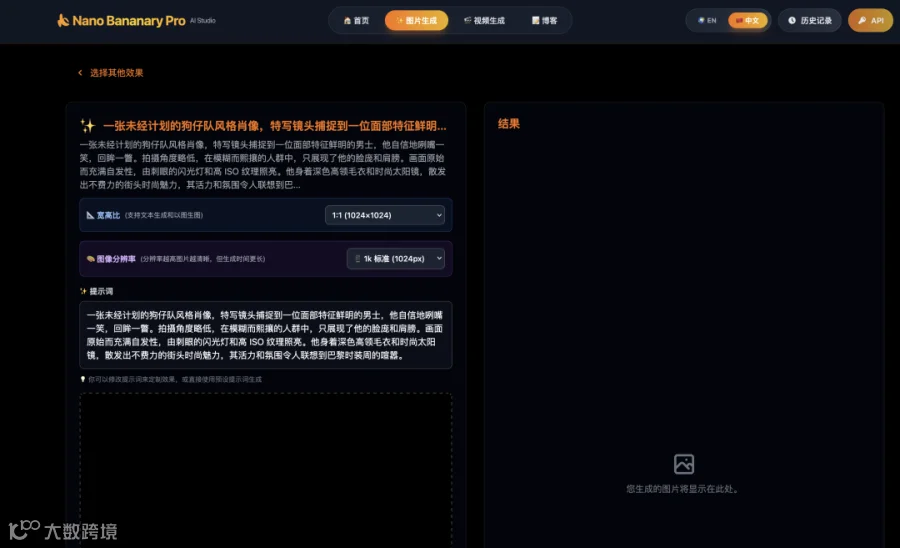This screenshot has width=900, height=548.
Task: Go to the 视频生成 video generation tab
Action: (x=484, y=20)
